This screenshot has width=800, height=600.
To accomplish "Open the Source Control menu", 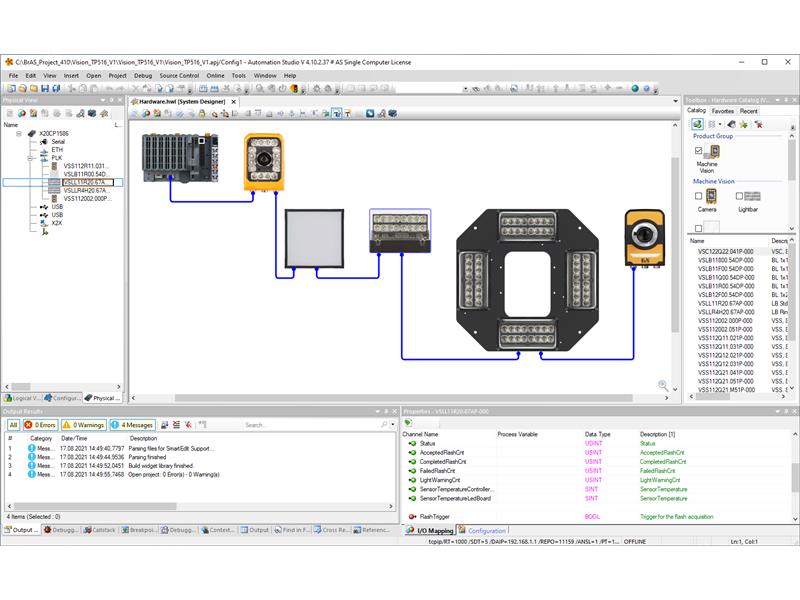I will tap(179, 76).
